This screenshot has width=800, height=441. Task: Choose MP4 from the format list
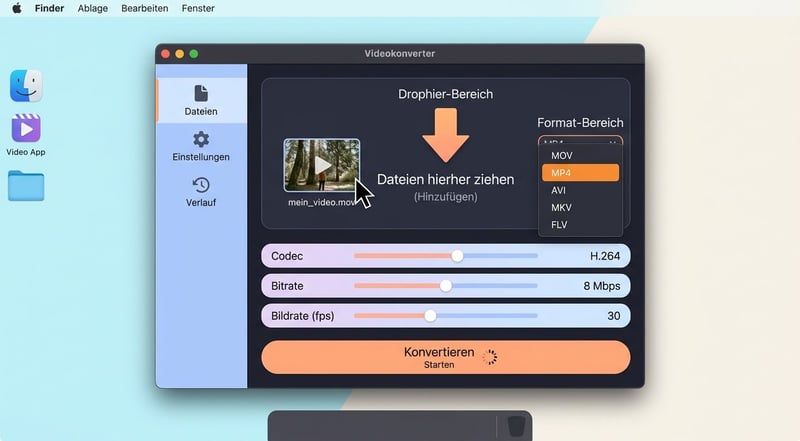point(581,173)
